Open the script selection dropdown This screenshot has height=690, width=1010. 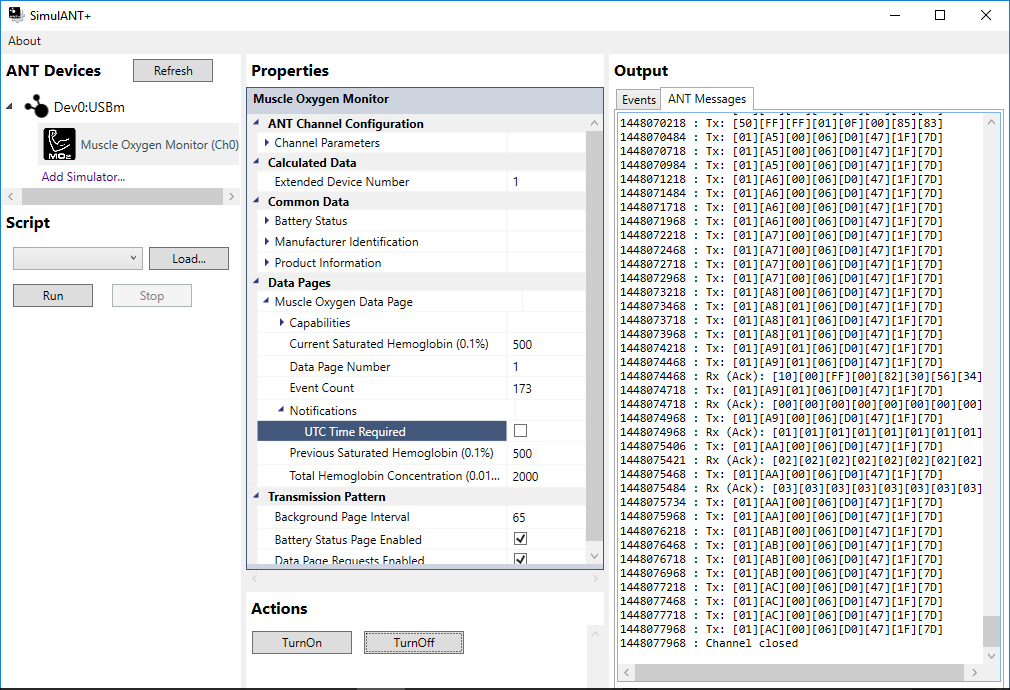(x=77, y=258)
